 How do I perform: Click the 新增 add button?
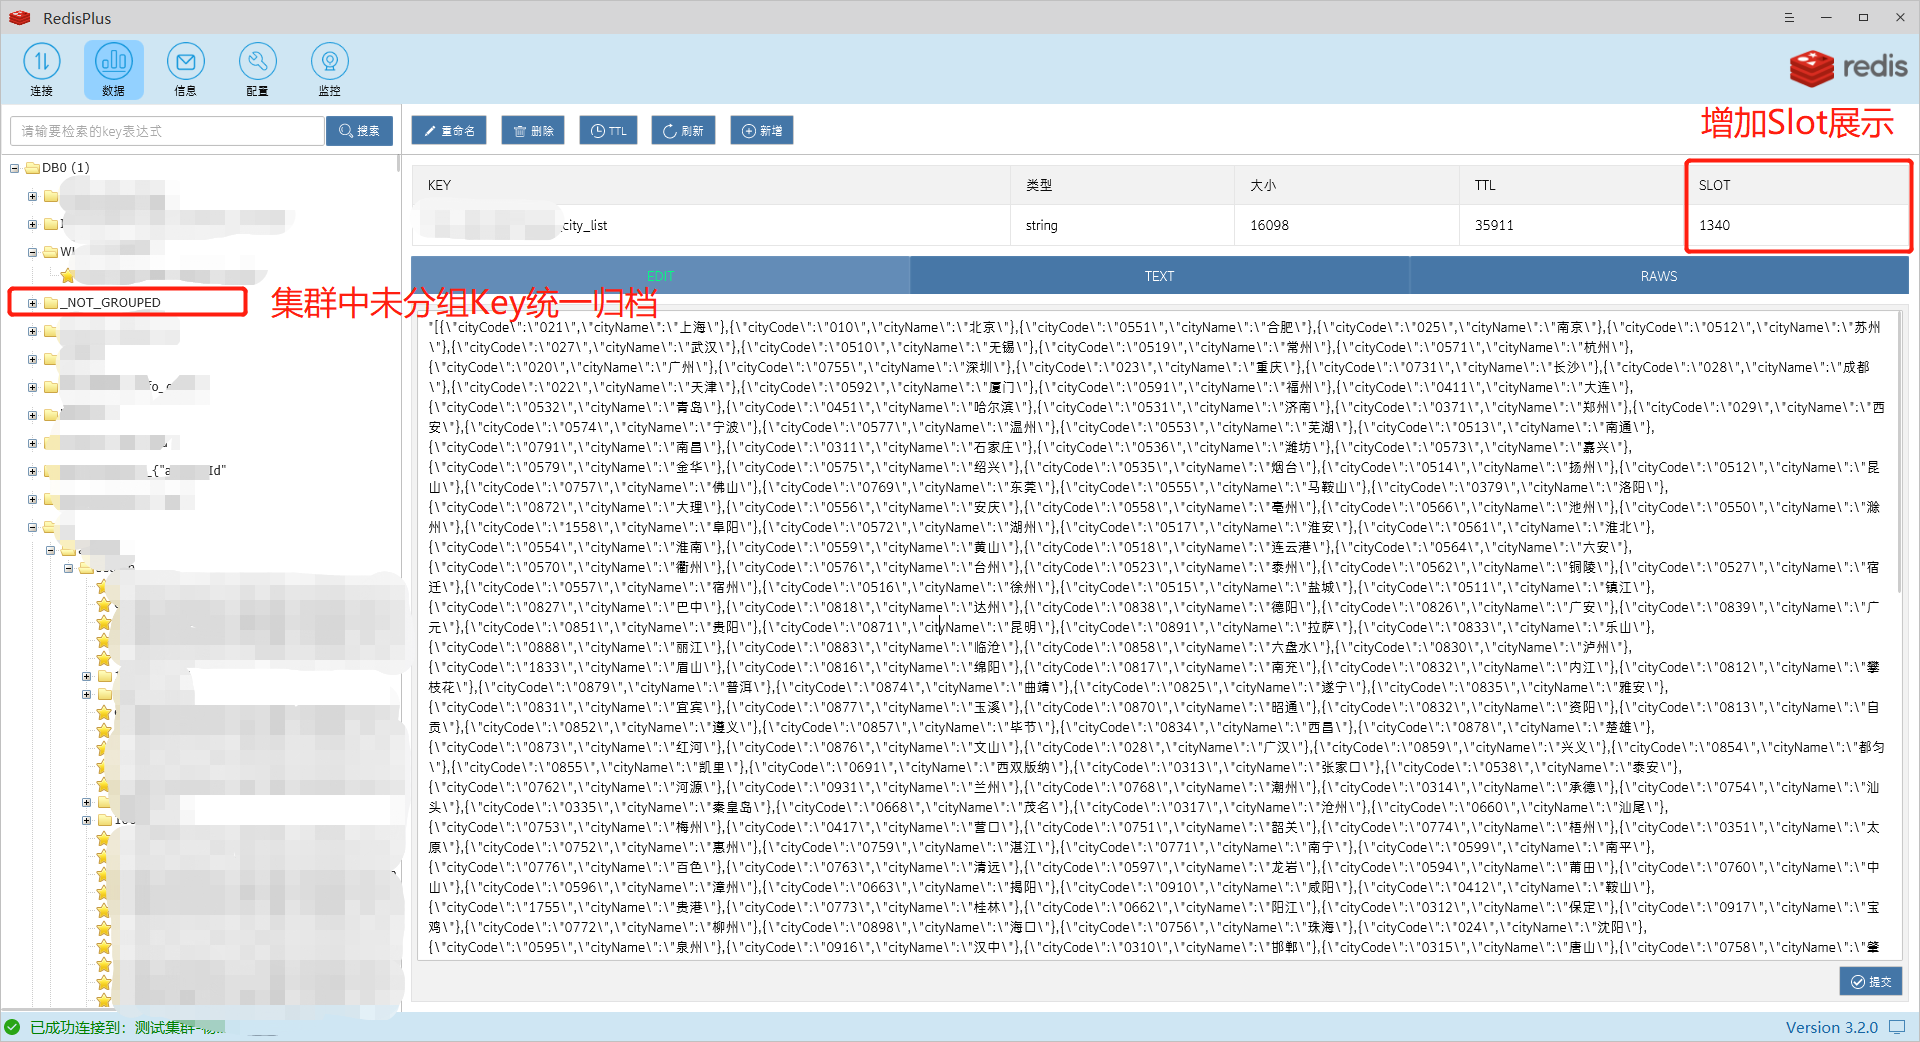(x=762, y=131)
